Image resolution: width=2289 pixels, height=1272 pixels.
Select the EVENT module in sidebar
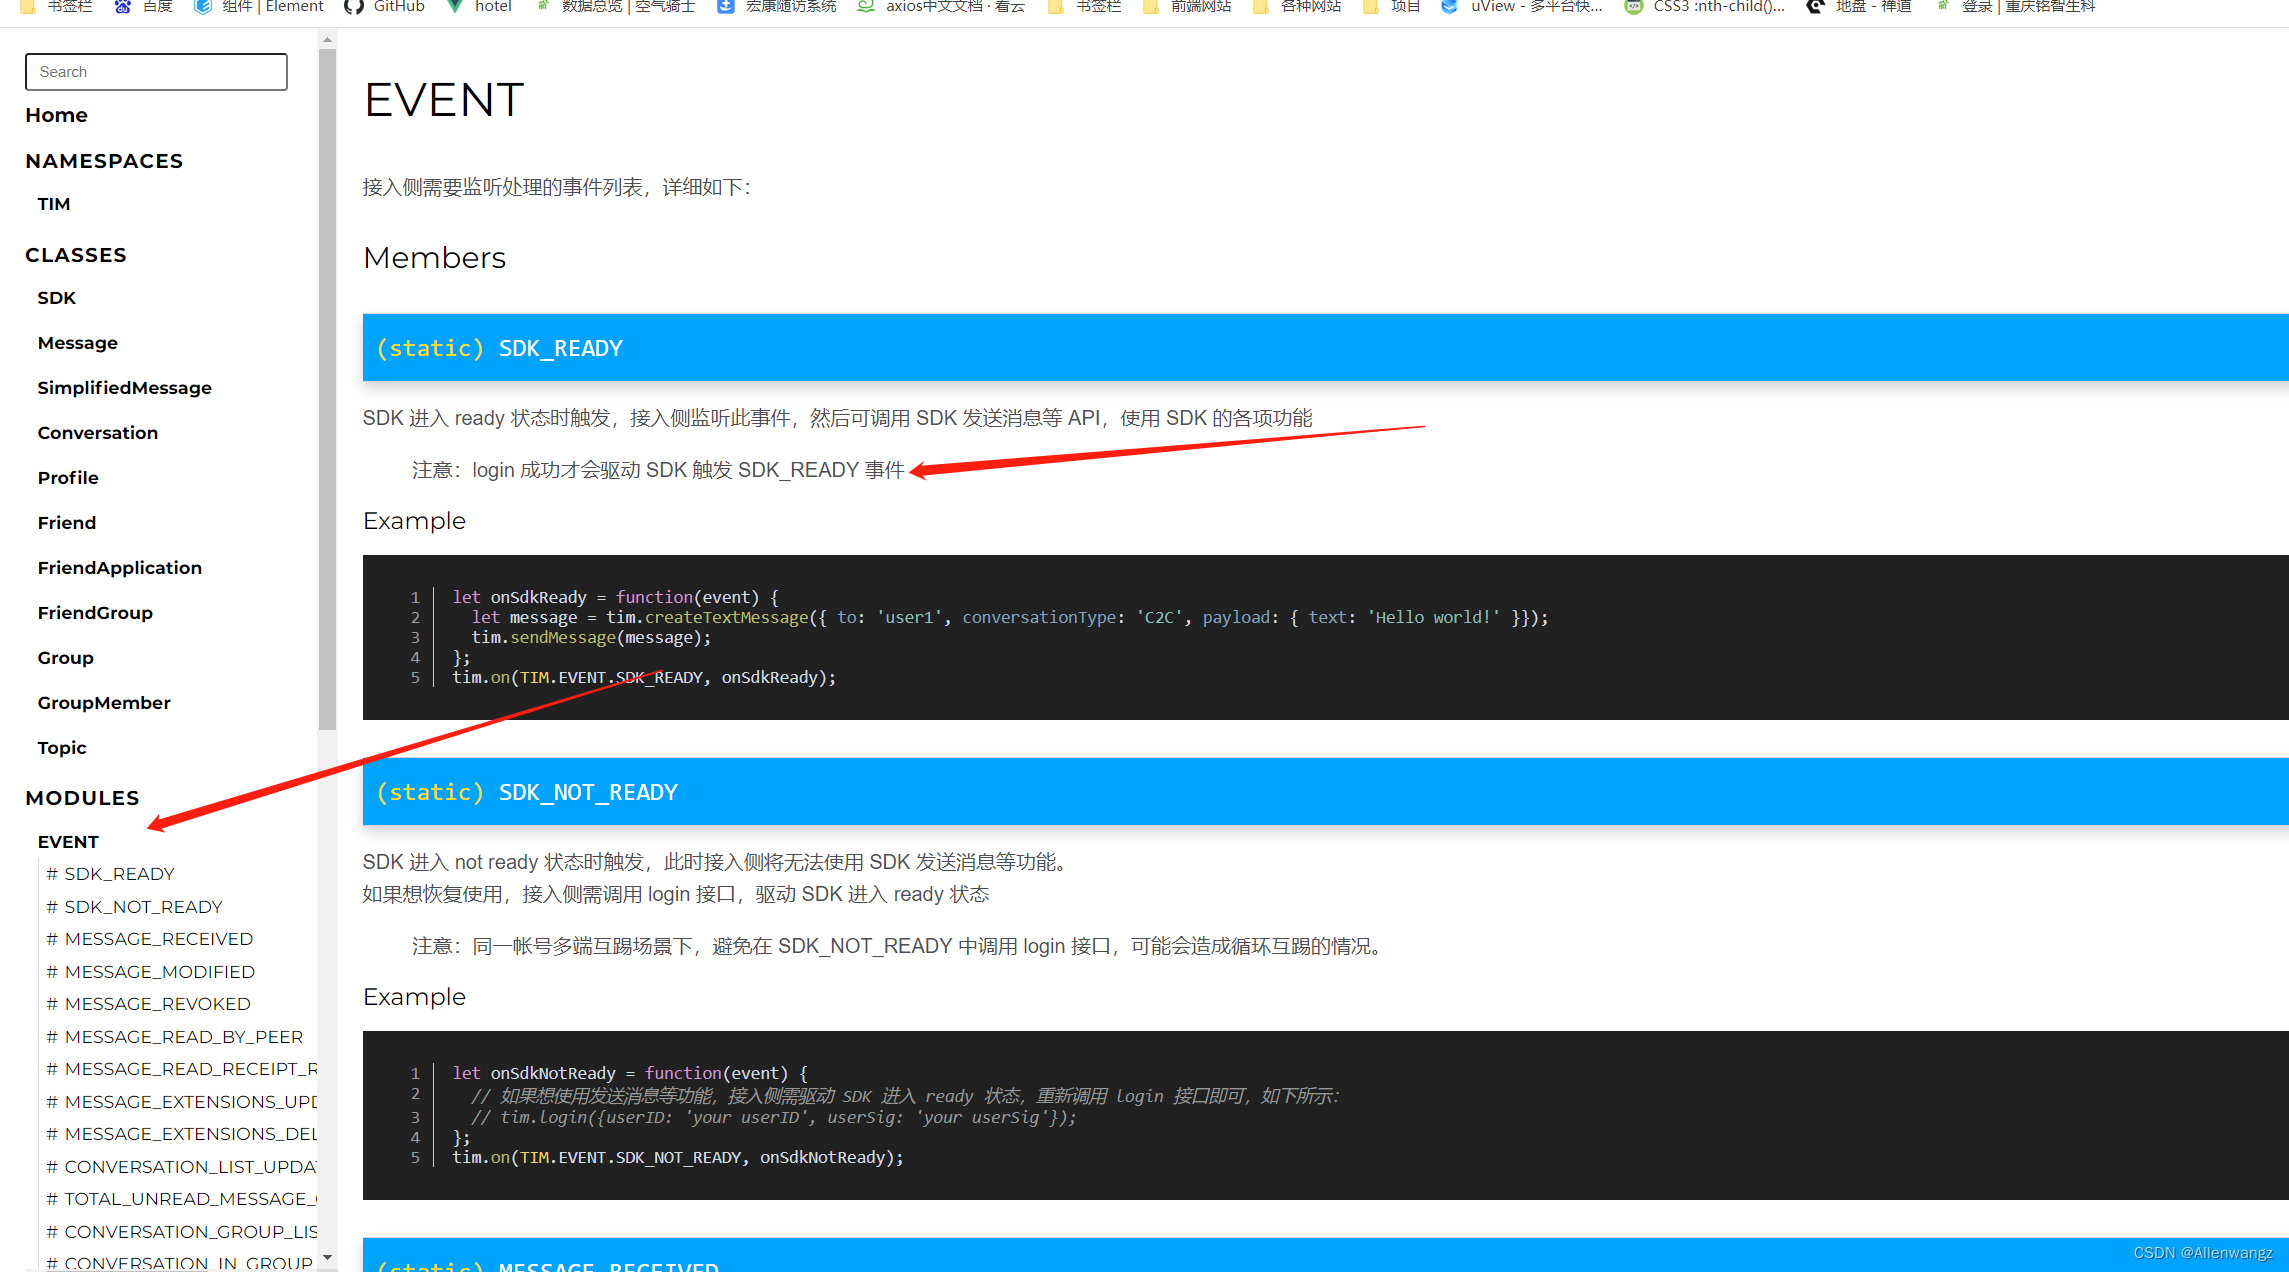[x=68, y=842]
